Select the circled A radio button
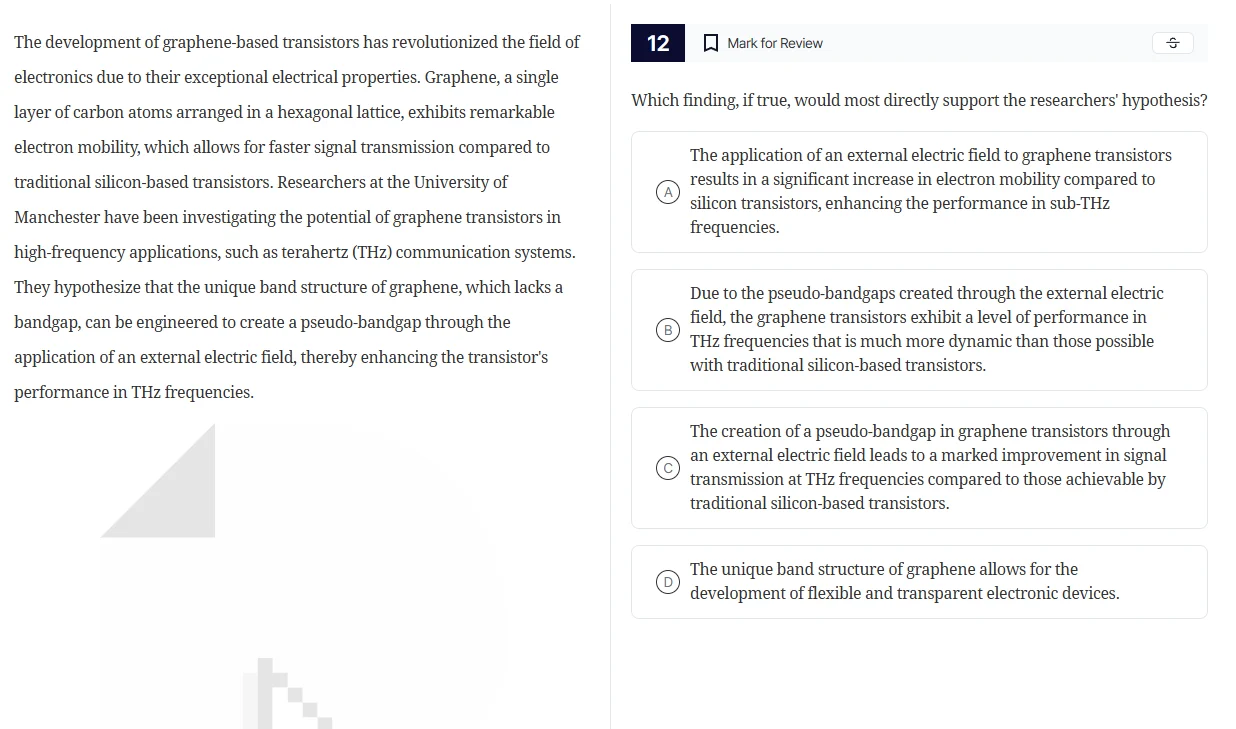Image resolution: width=1236 pixels, height=729 pixels. (x=668, y=192)
